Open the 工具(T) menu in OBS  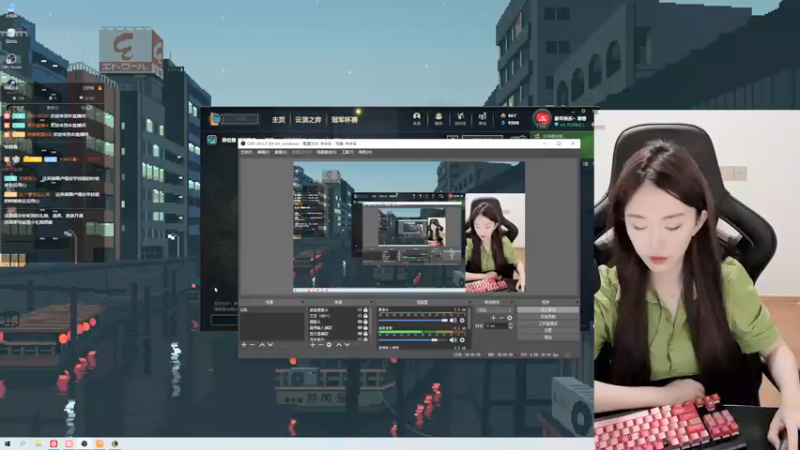pos(348,152)
